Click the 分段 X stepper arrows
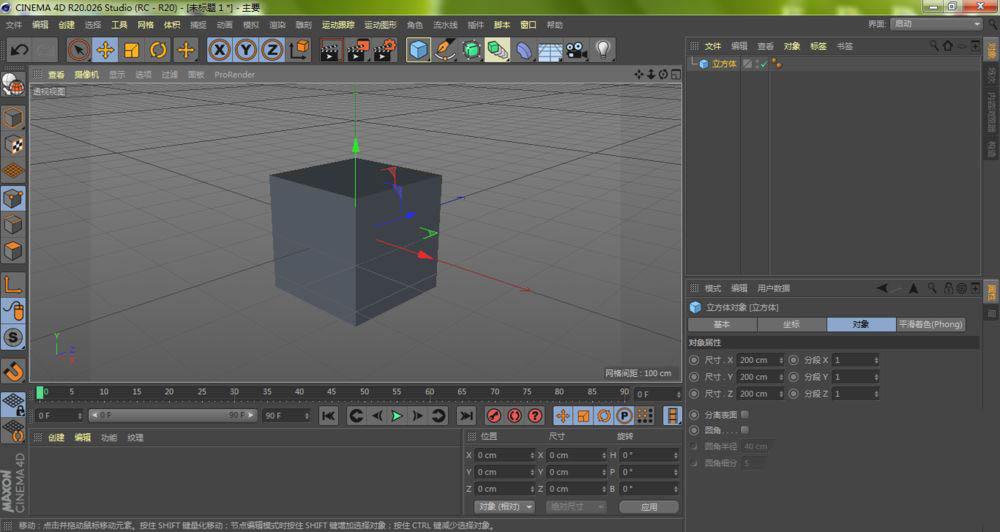 point(876,360)
